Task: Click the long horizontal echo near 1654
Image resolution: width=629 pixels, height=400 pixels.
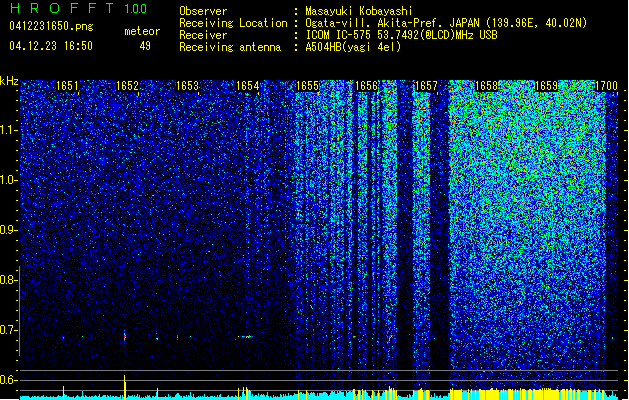Action: [x=244, y=337]
